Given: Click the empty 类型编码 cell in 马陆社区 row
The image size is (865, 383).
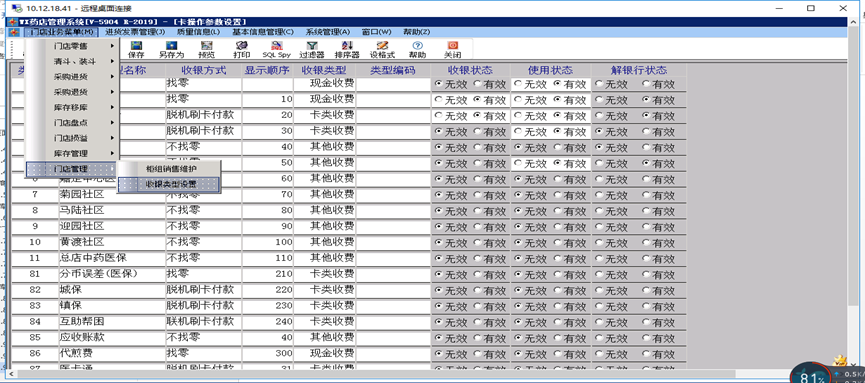Looking at the screenshot, I should pos(392,211).
